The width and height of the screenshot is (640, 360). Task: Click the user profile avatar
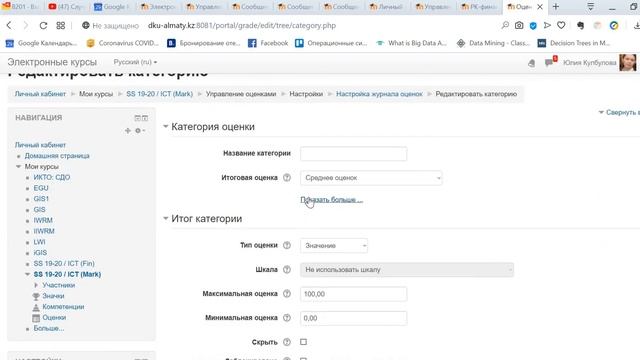627,62
